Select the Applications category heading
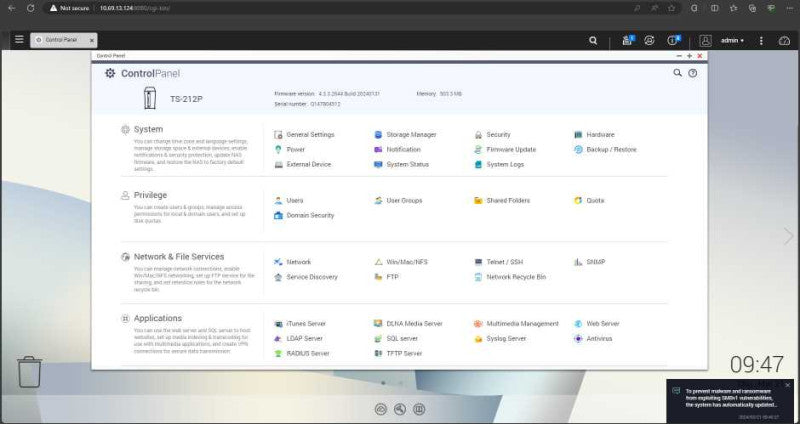The width and height of the screenshot is (800, 424). tap(158, 318)
